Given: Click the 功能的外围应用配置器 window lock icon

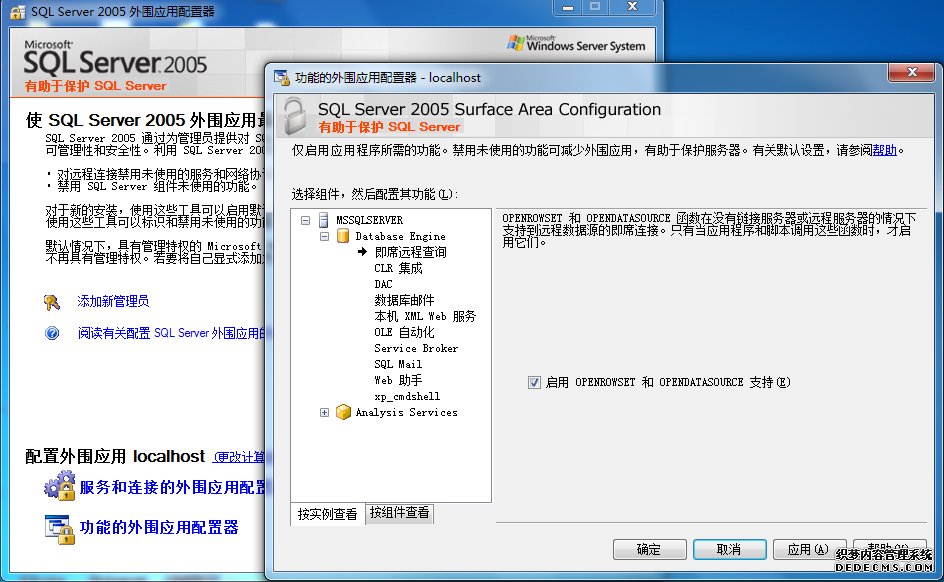Looking at the screenshot, I should pyautogui.click(x=59, y=527).
